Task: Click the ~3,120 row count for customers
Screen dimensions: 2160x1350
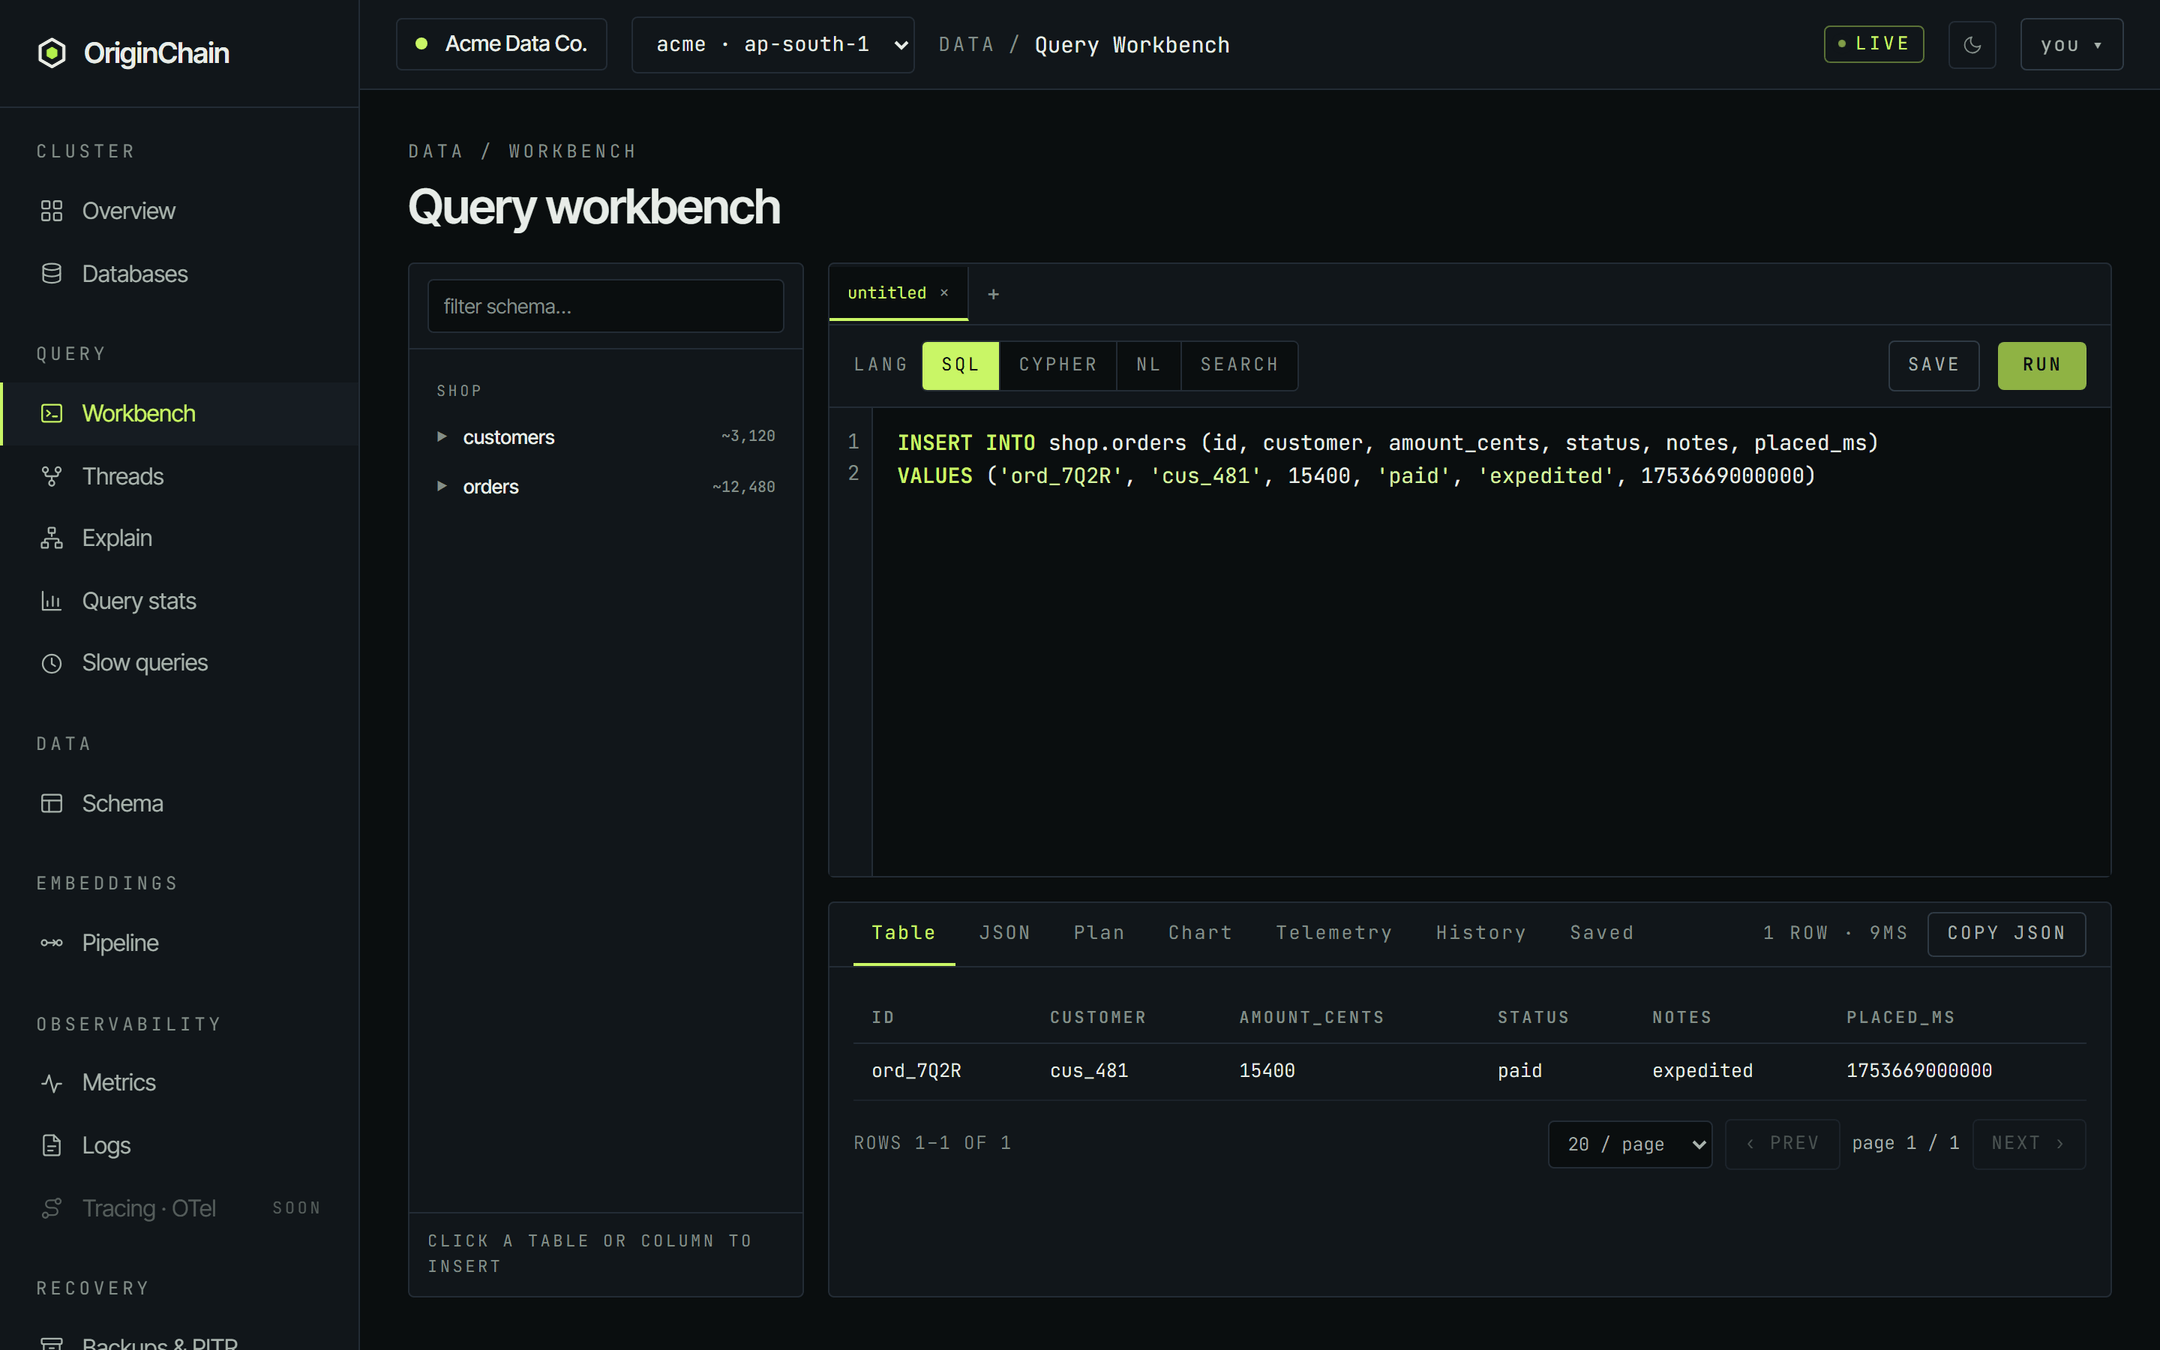Action: (748, 436)
